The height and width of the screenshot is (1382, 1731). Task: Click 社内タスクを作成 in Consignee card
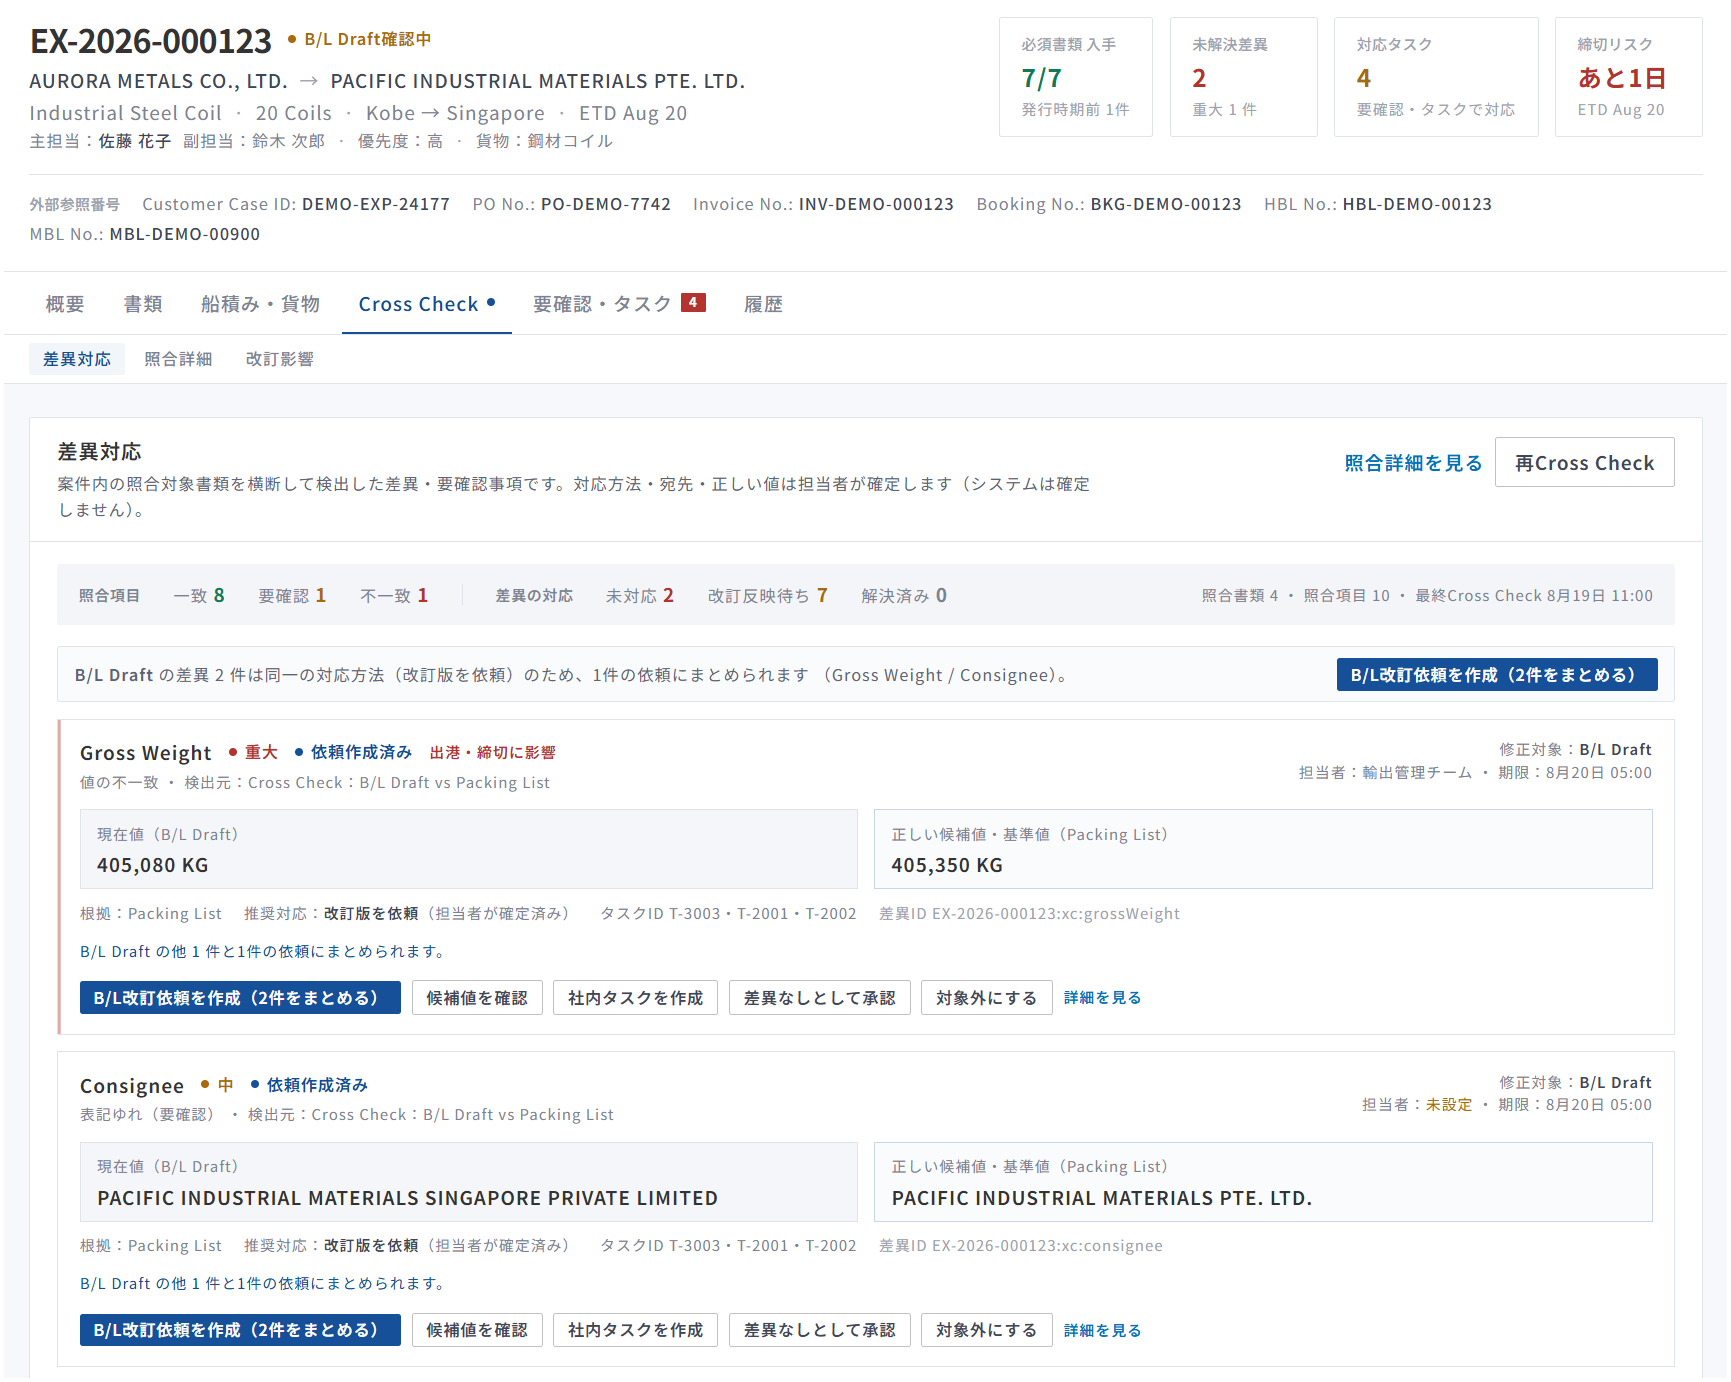click(635, 1330)
